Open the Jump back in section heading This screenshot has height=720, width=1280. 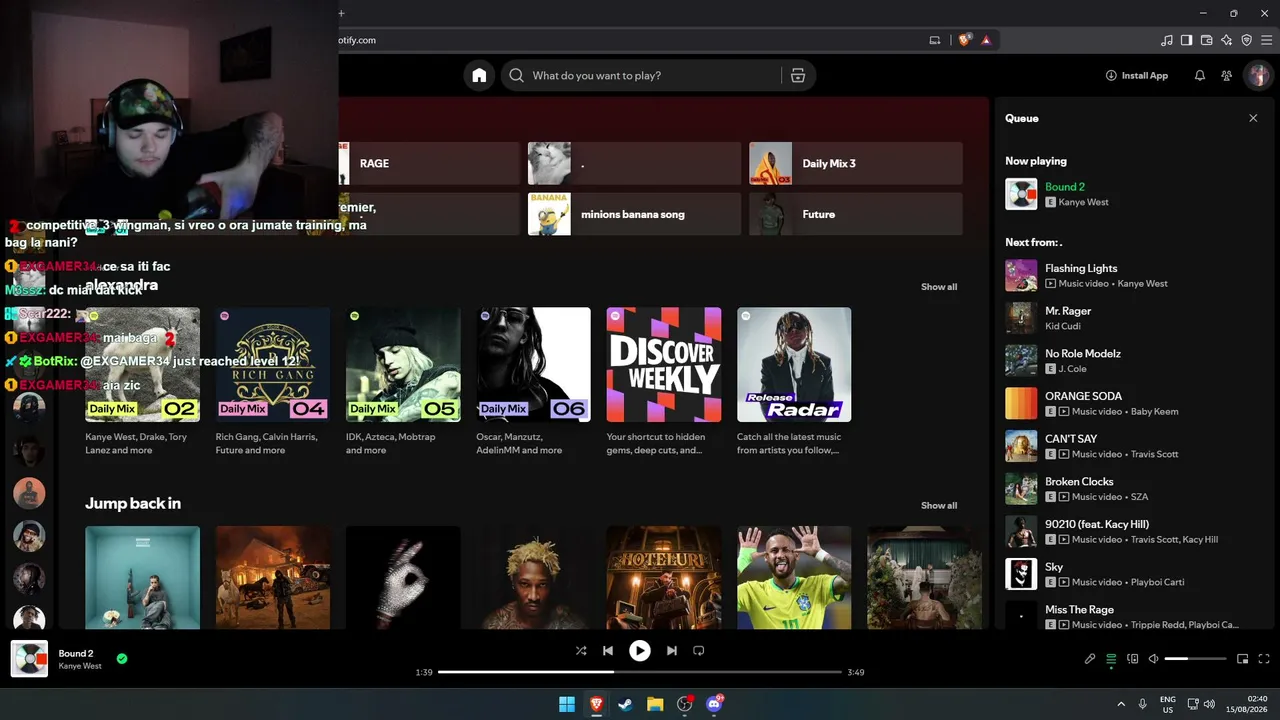tap(133, 503)
